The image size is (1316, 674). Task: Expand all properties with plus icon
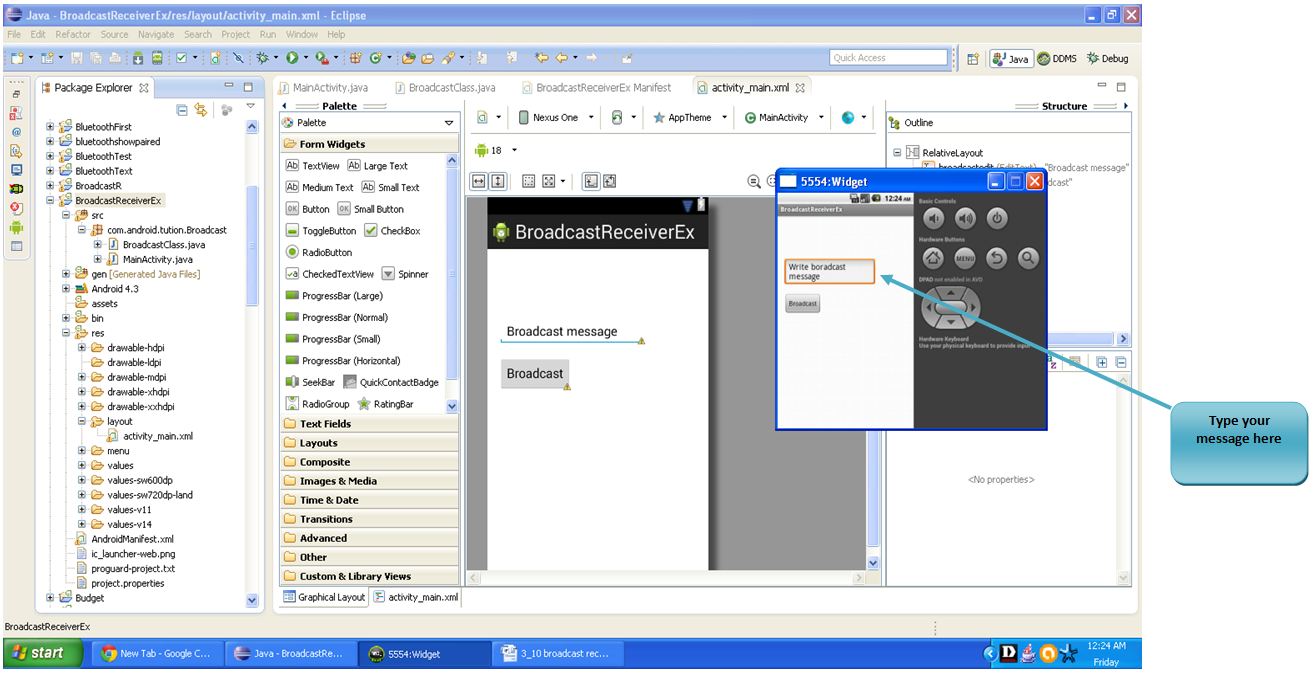[x=1101, y=362]
